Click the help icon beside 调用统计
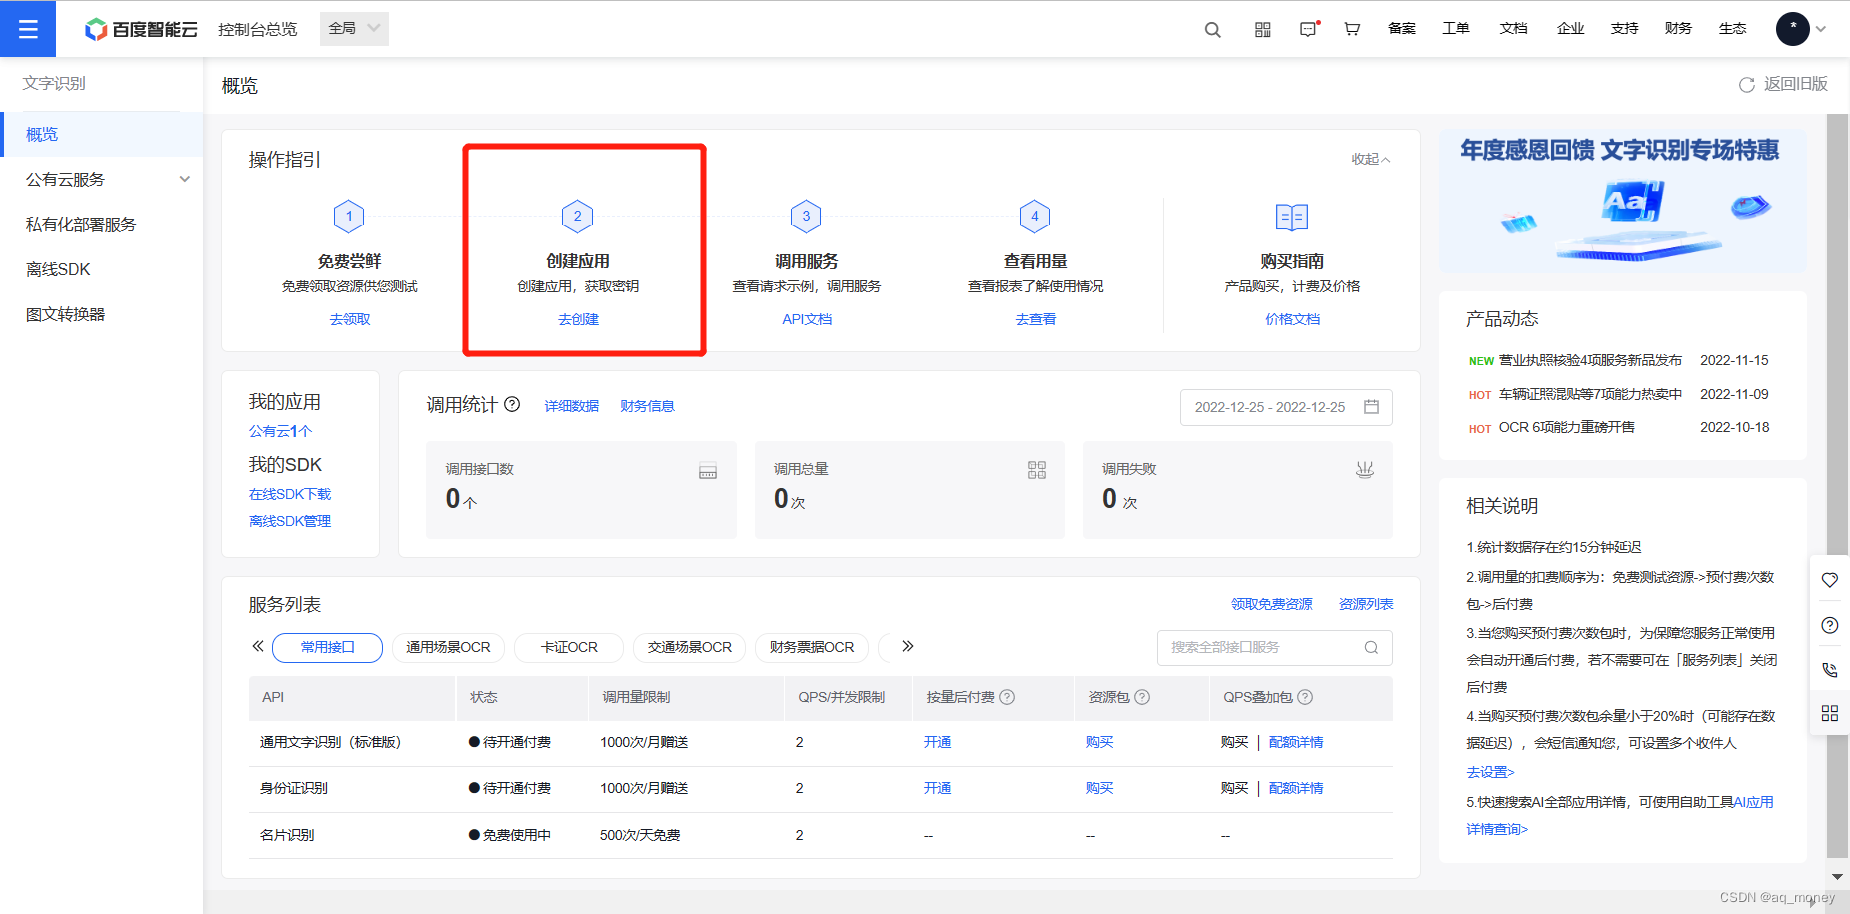This screenshot has height=914, width=1850. tap(512, 404)
